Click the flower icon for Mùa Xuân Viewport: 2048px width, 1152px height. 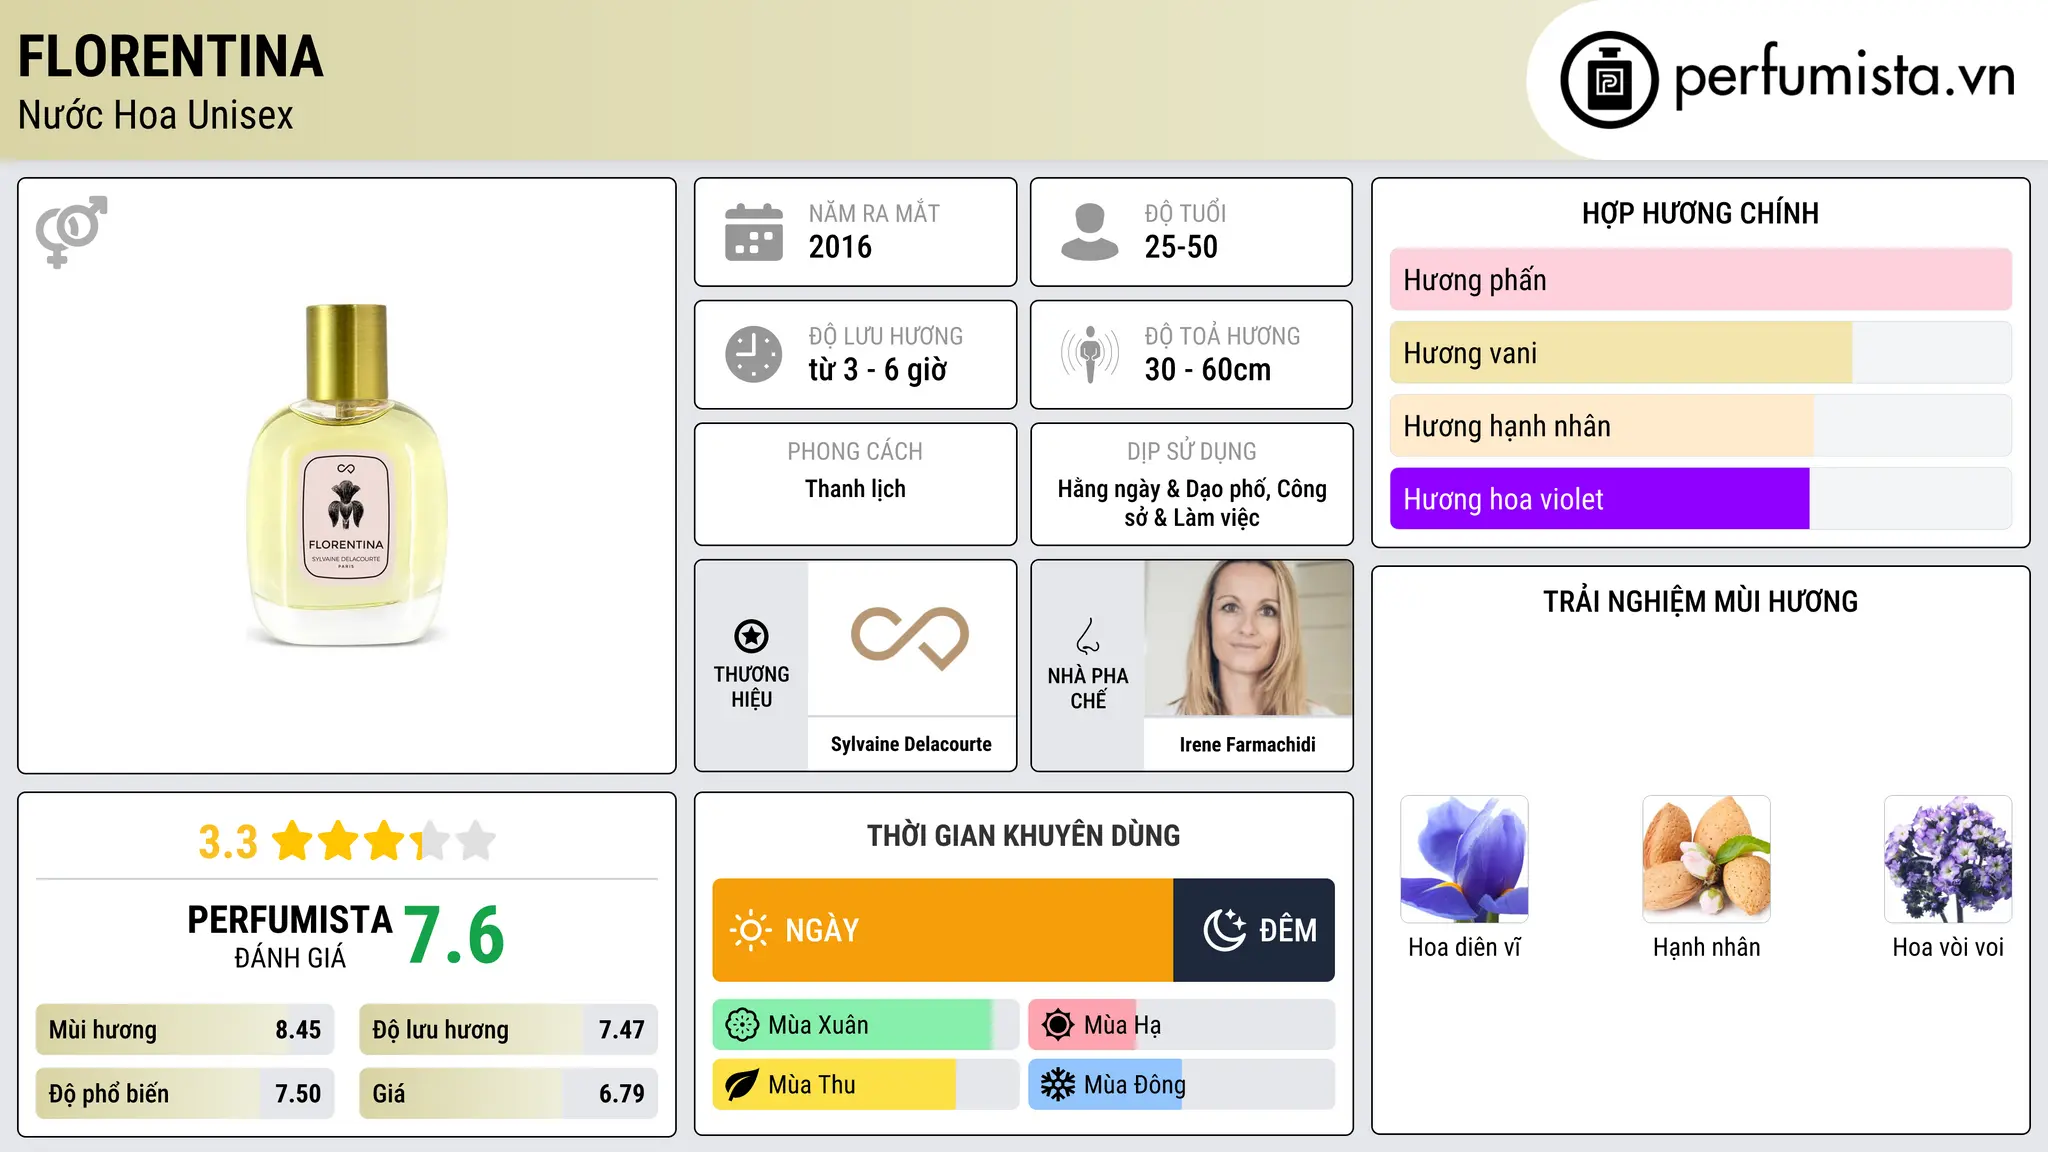tap(742, 1025)
